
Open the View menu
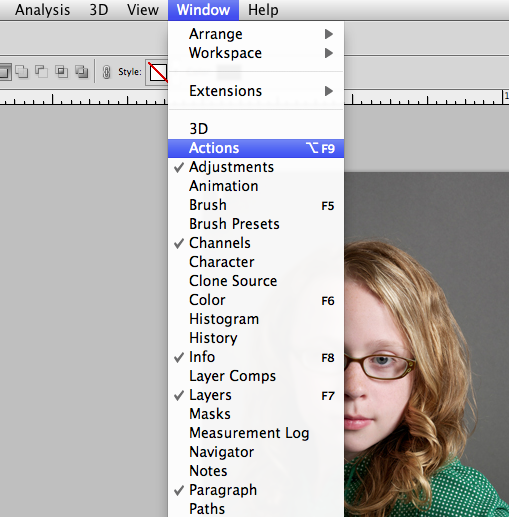143,10
